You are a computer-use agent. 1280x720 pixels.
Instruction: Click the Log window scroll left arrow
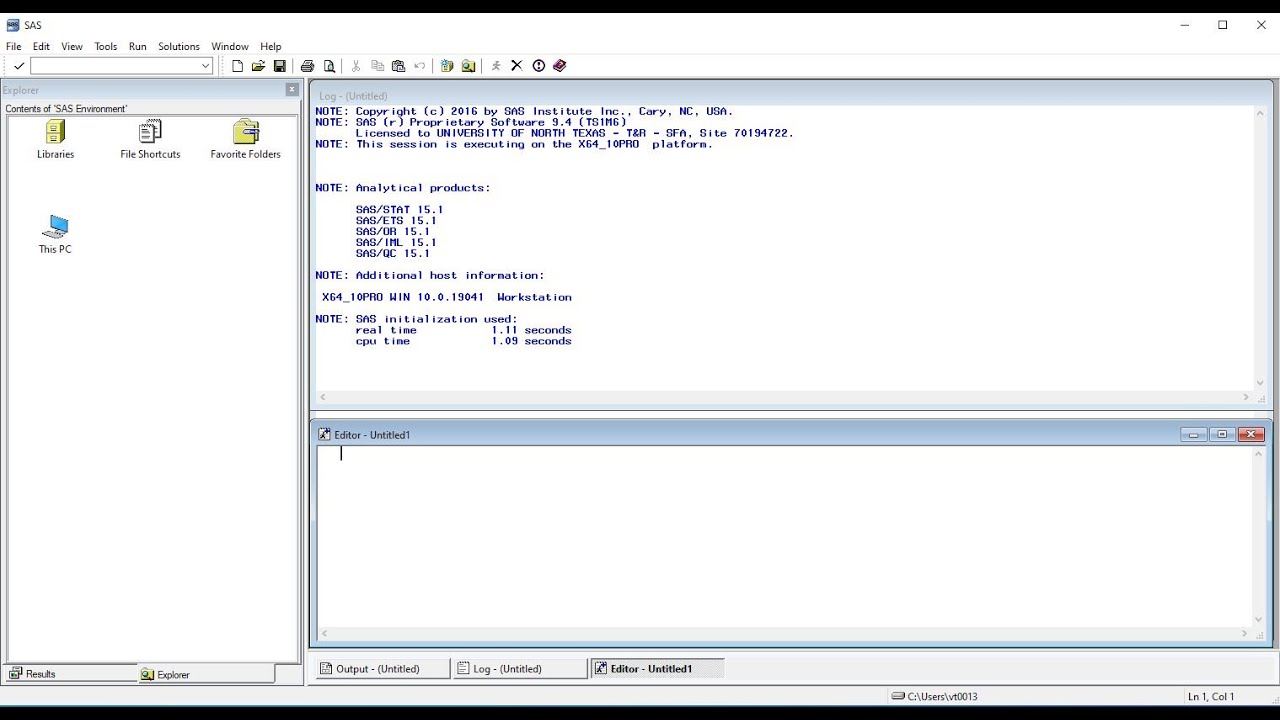tap(322, 397)
